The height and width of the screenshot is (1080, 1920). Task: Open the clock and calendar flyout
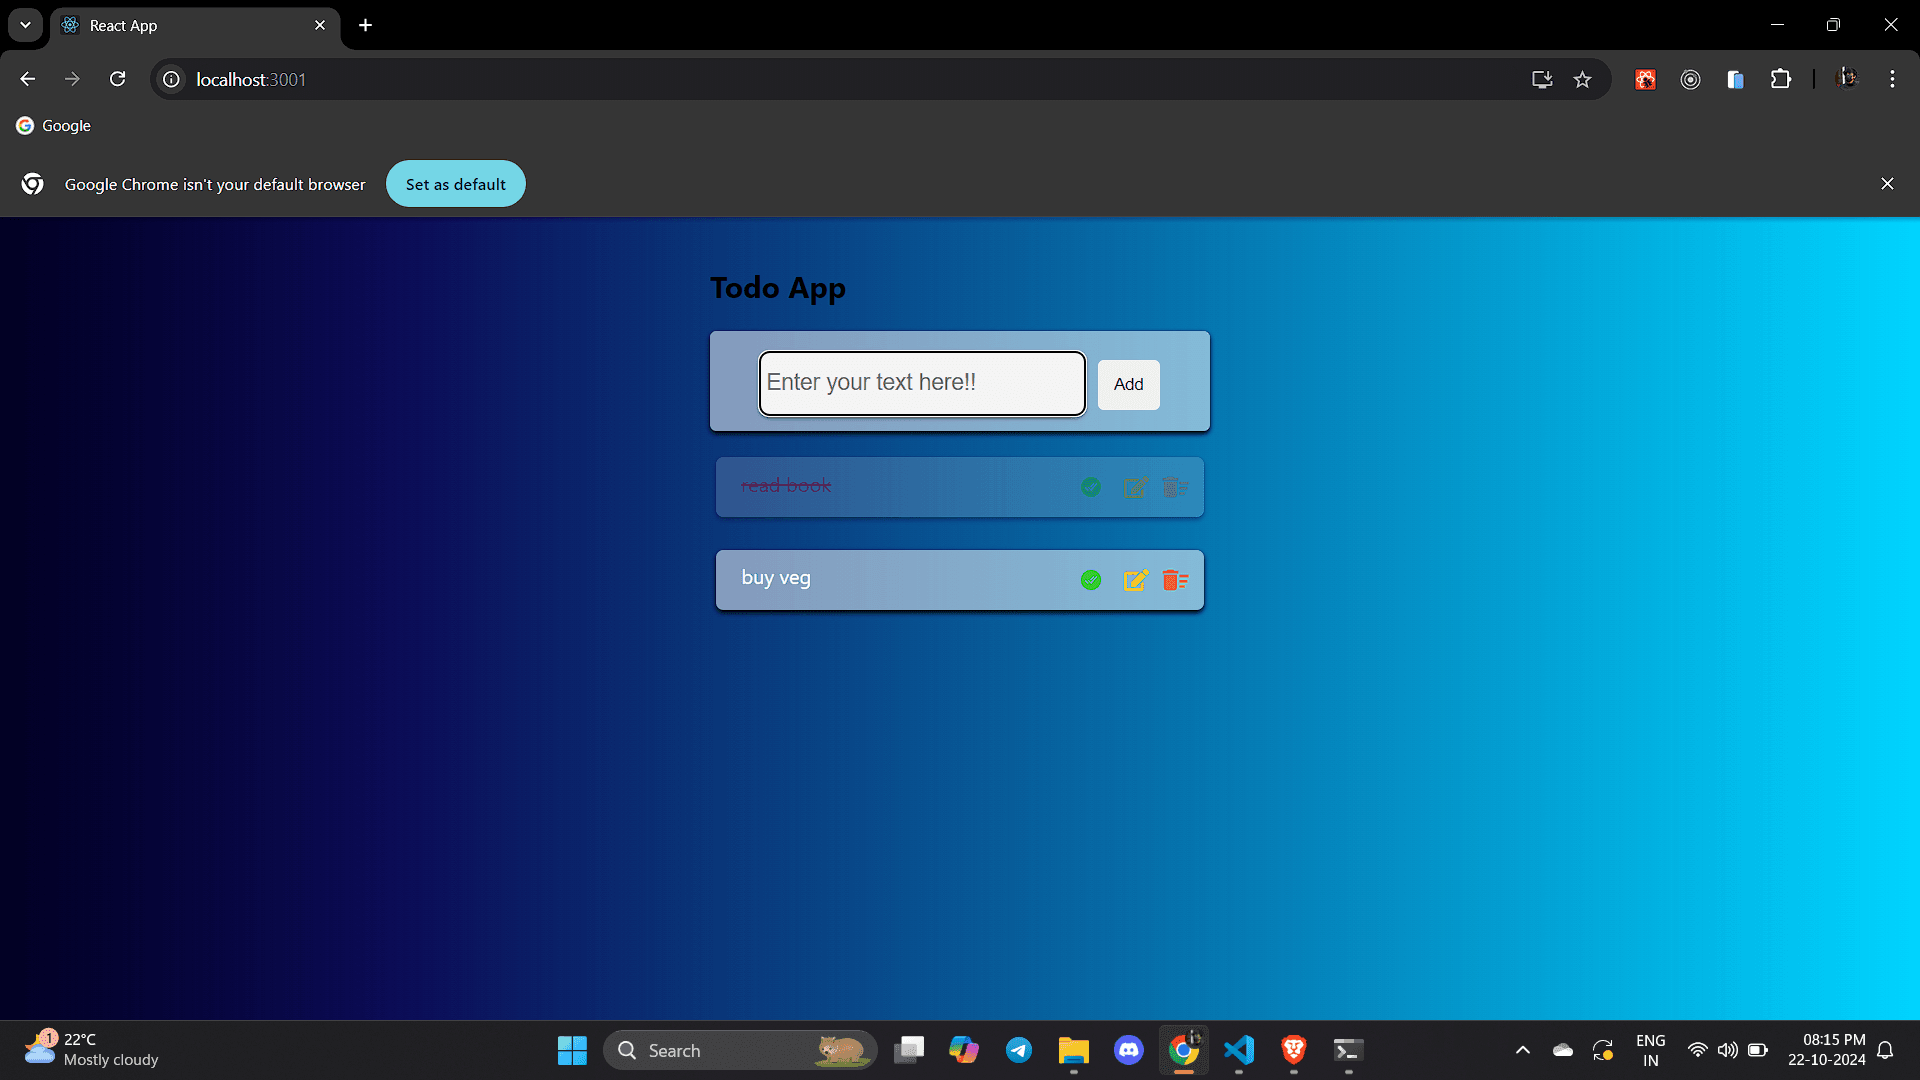pos(1827,1050)
